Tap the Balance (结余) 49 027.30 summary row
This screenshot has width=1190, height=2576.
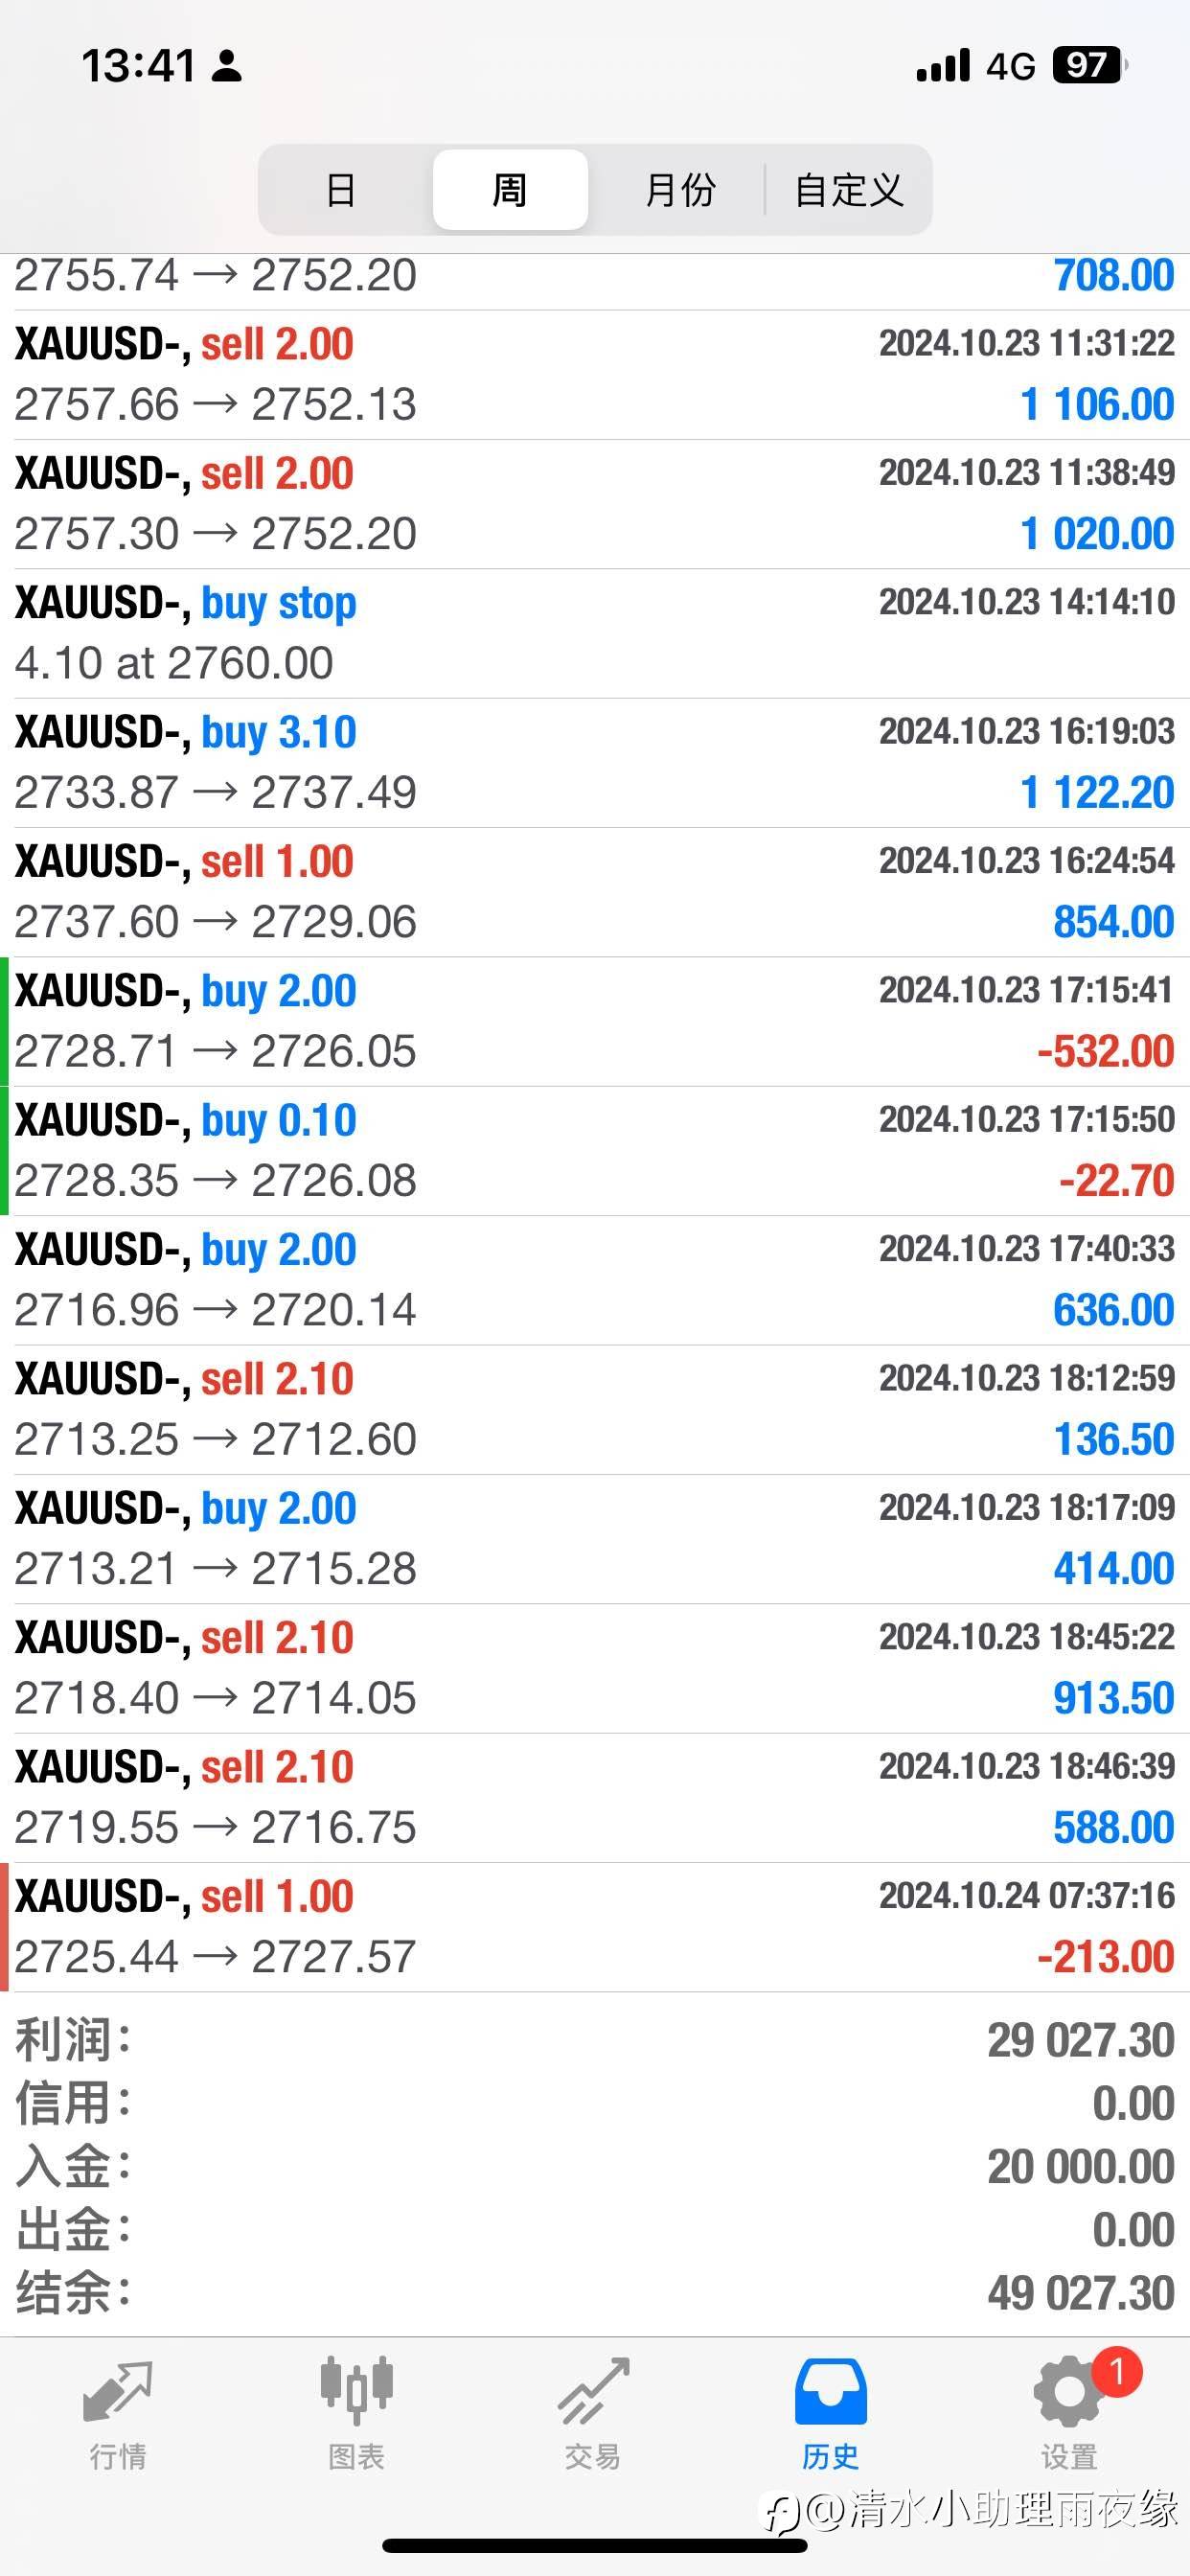tap(595, 2293)
